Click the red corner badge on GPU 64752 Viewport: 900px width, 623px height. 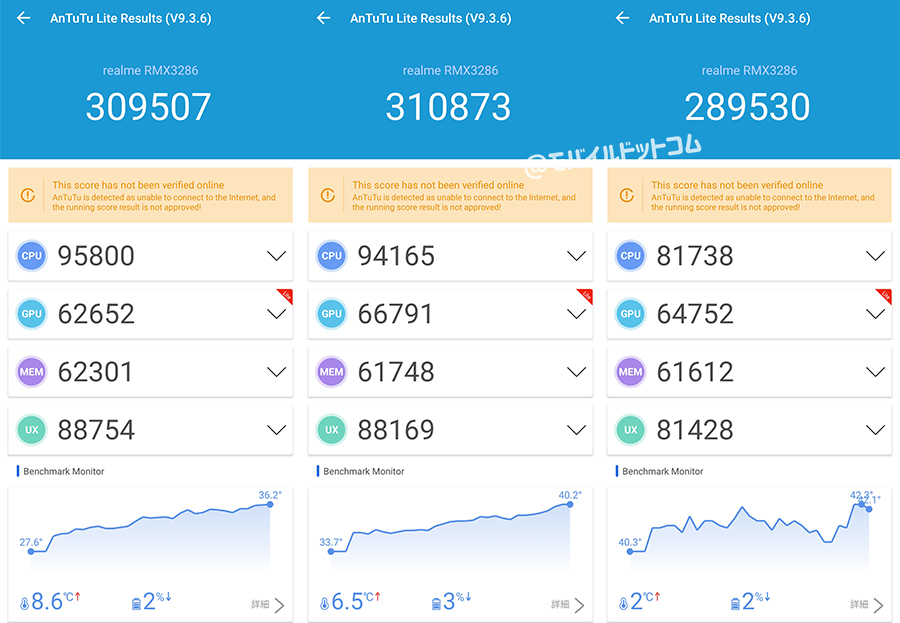tap(883, 296)
